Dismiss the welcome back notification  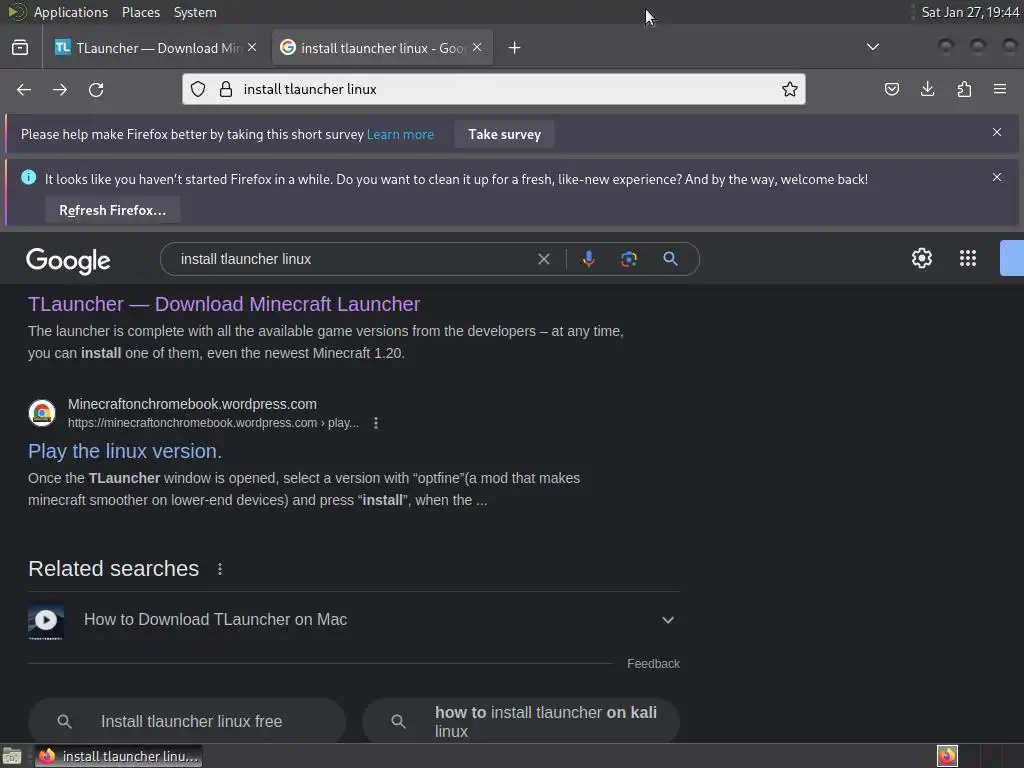click(x=997, y=177)
